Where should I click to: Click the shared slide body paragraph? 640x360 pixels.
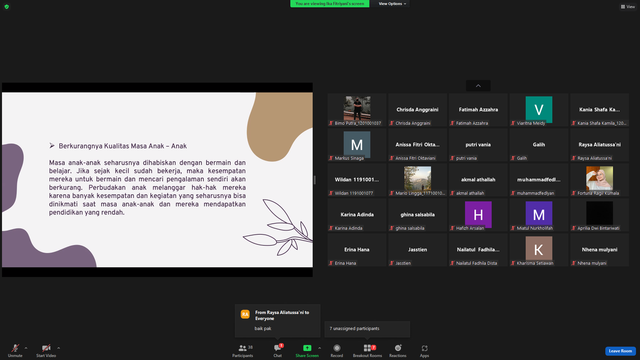pos(147,187)
